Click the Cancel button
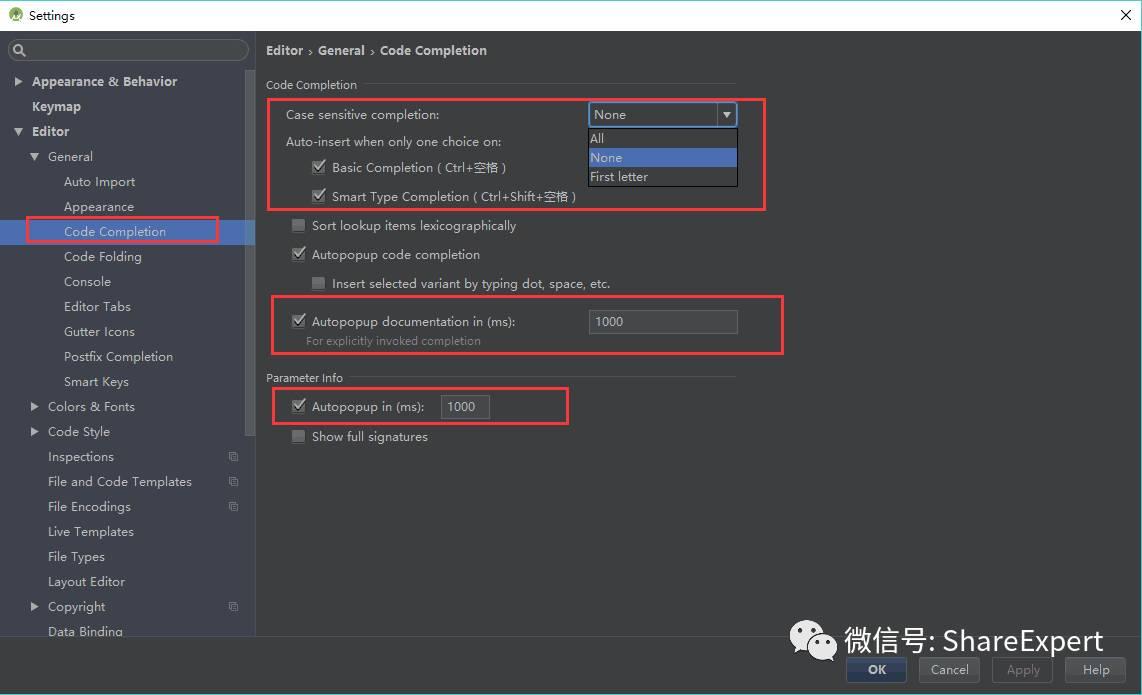This screenshot has width=1142, height=695. [x=949, y=670]
